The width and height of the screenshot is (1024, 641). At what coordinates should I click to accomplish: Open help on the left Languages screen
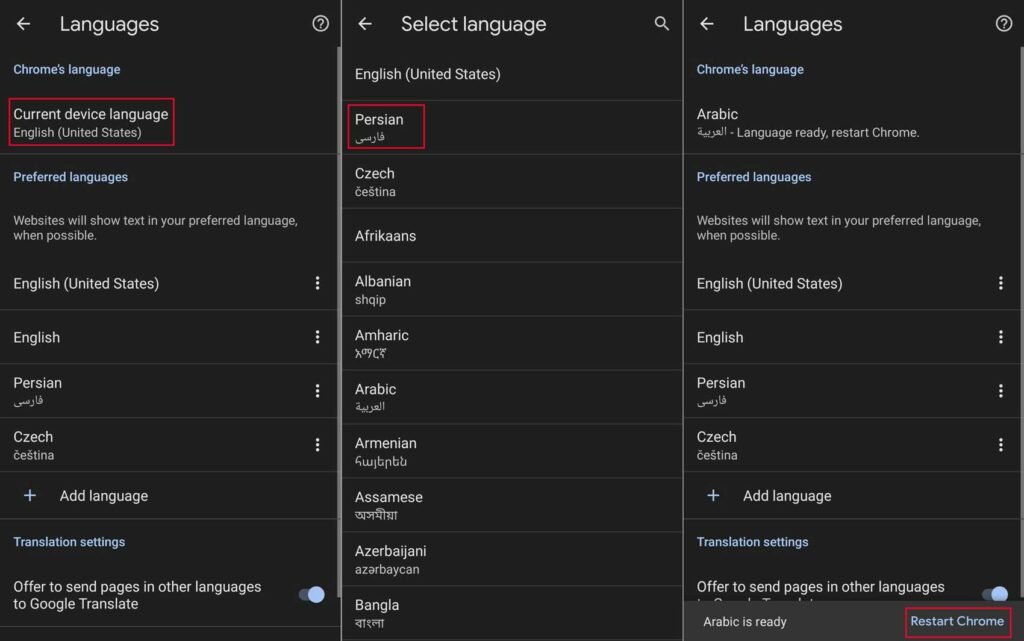(x=320, y=23)
